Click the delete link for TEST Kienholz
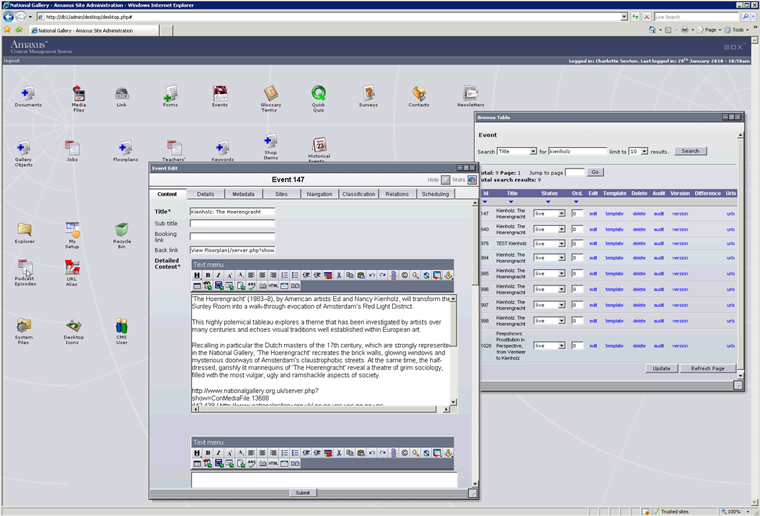The height and width of the screenshot is (516, 760). [639, 243]
